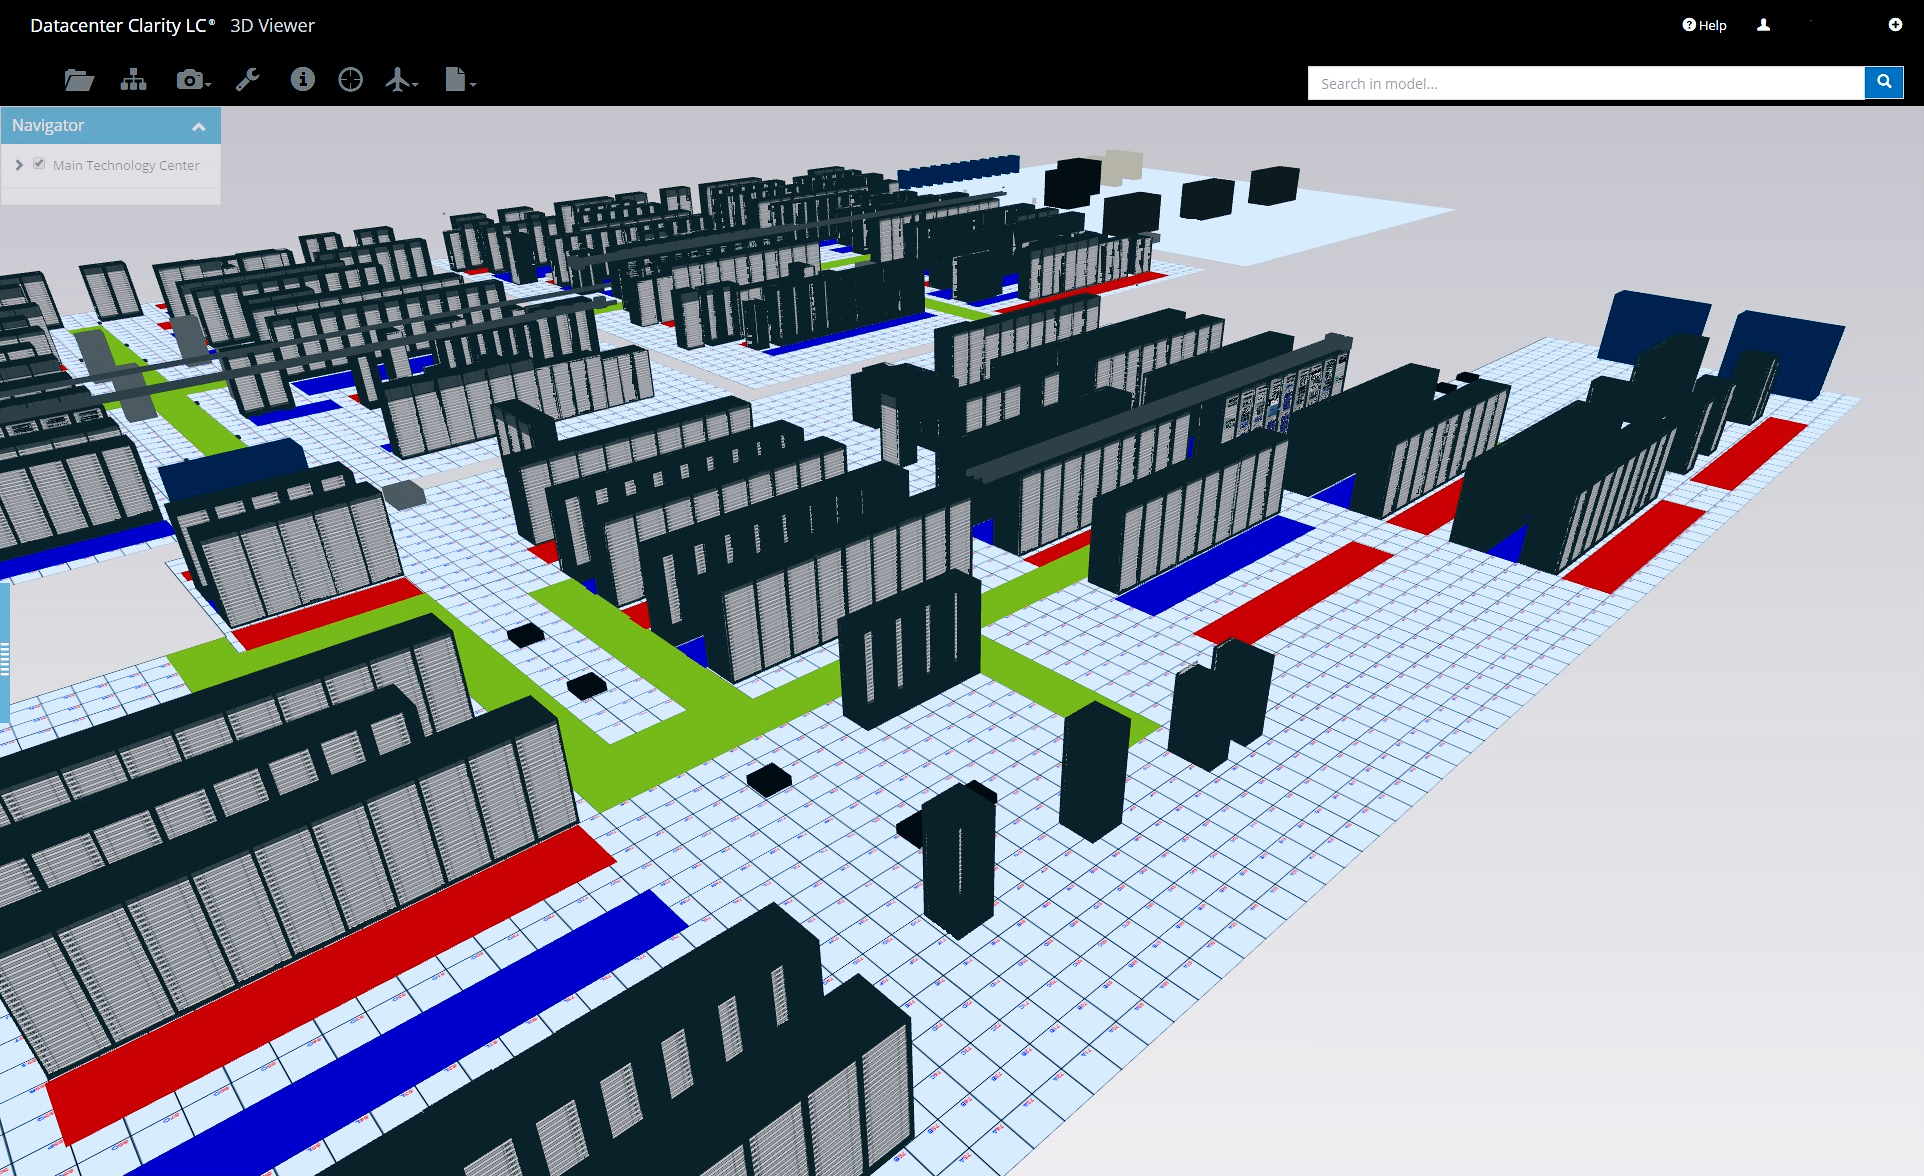Click the info circle icon
Viewport: 1924px width, 1176px height.
click(302, 79)
